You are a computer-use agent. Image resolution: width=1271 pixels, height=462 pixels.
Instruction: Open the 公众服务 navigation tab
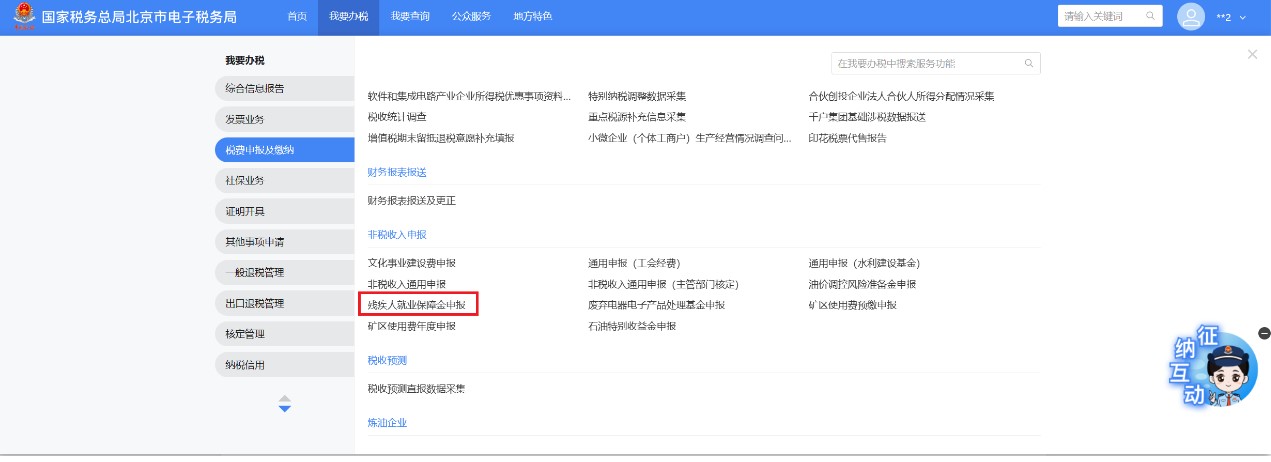pyautogui.click(x=471, y=17)
